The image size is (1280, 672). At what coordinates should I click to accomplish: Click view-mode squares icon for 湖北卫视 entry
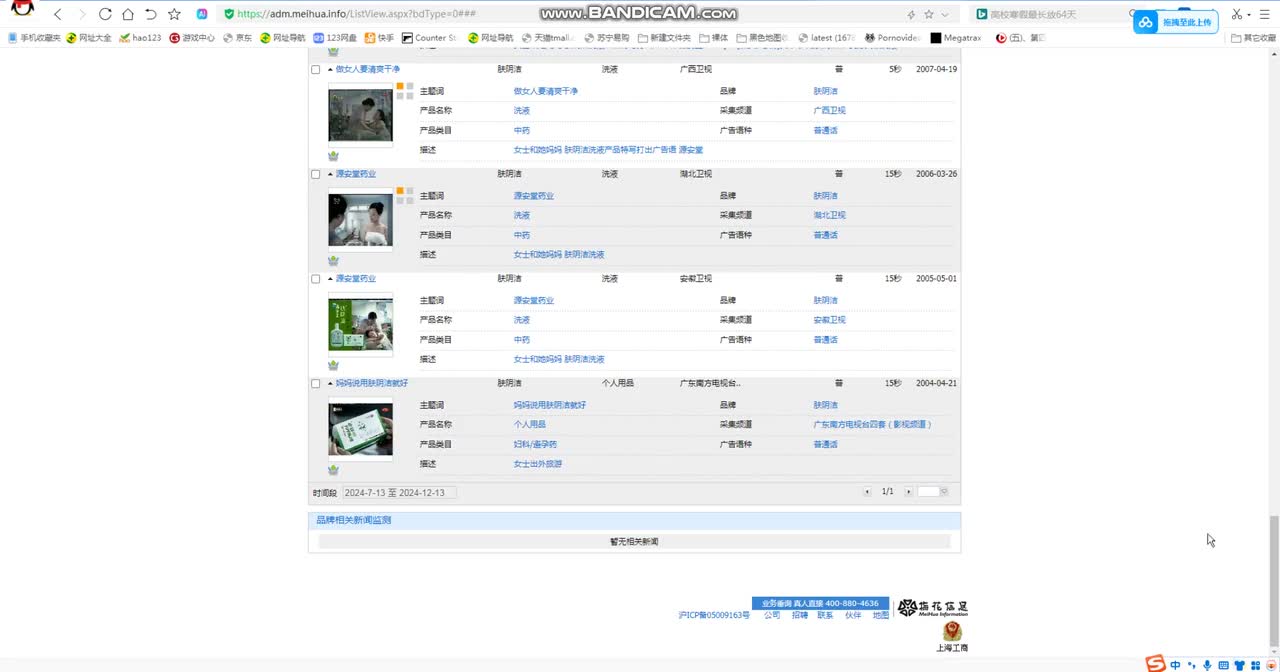(x=404, y=195)
